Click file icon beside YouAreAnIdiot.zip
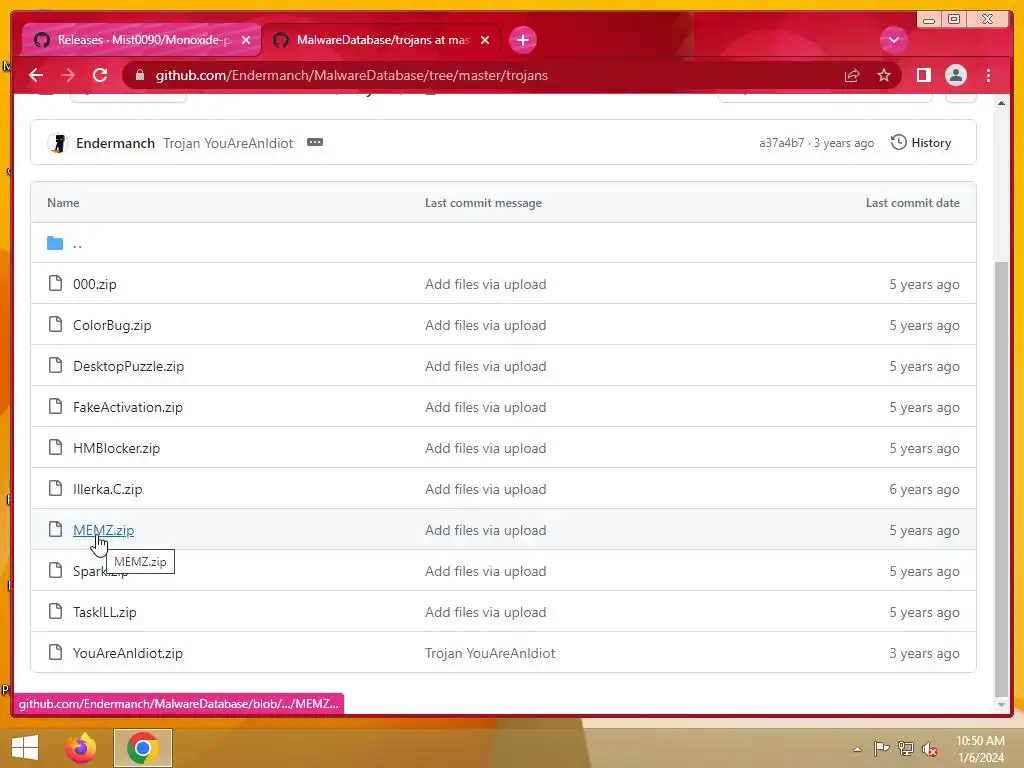The width and height of the screenshot is (1024, 768). click(x=56, y=652)
